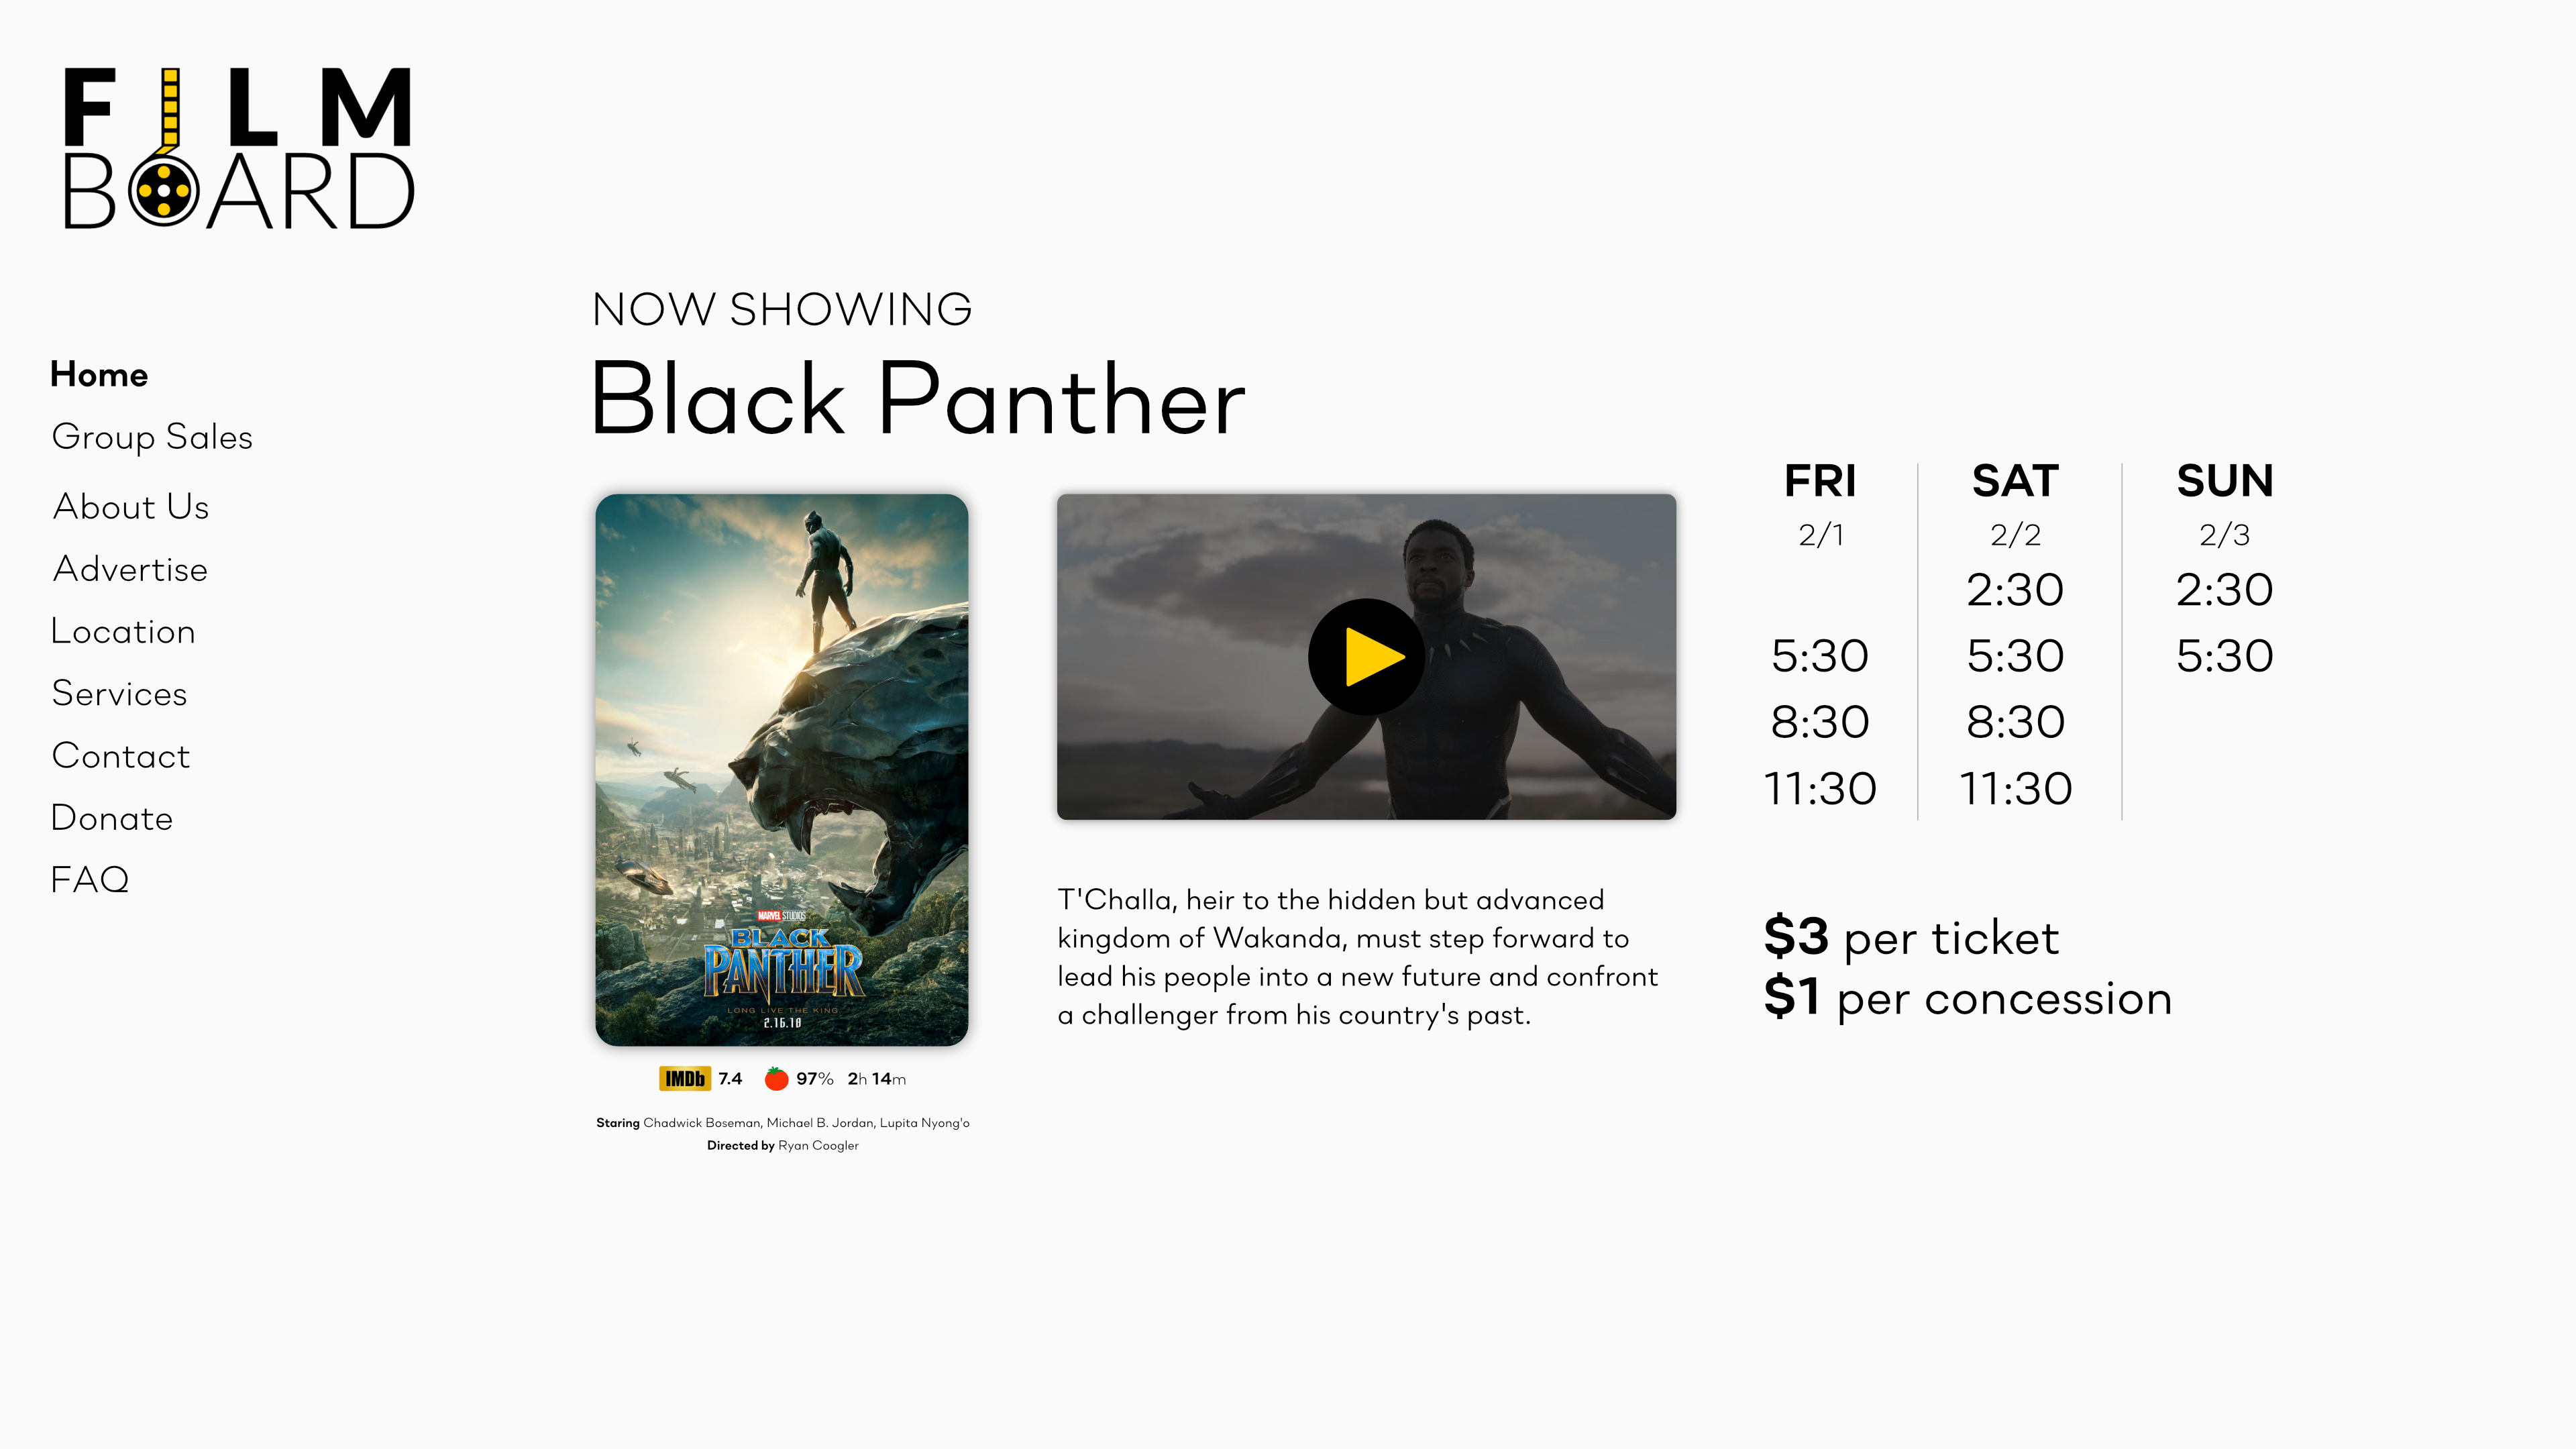Image resolution: width=2576 pixels, height=1449 pixels.
Task: Pick the Friday 11:30 showtime
Action: click(x=1819, y=789)
